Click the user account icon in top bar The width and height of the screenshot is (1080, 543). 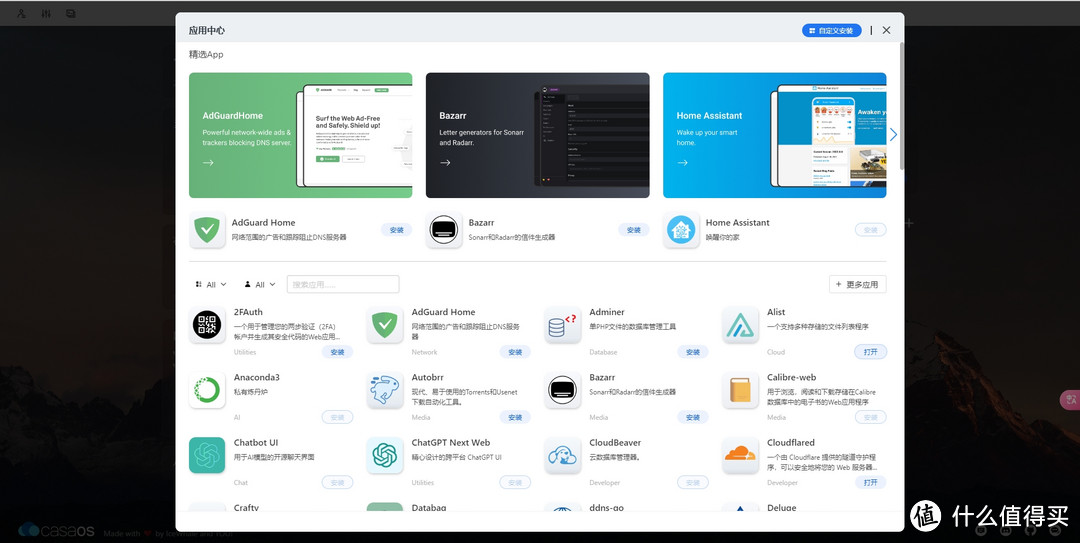(x=21, y=13)
